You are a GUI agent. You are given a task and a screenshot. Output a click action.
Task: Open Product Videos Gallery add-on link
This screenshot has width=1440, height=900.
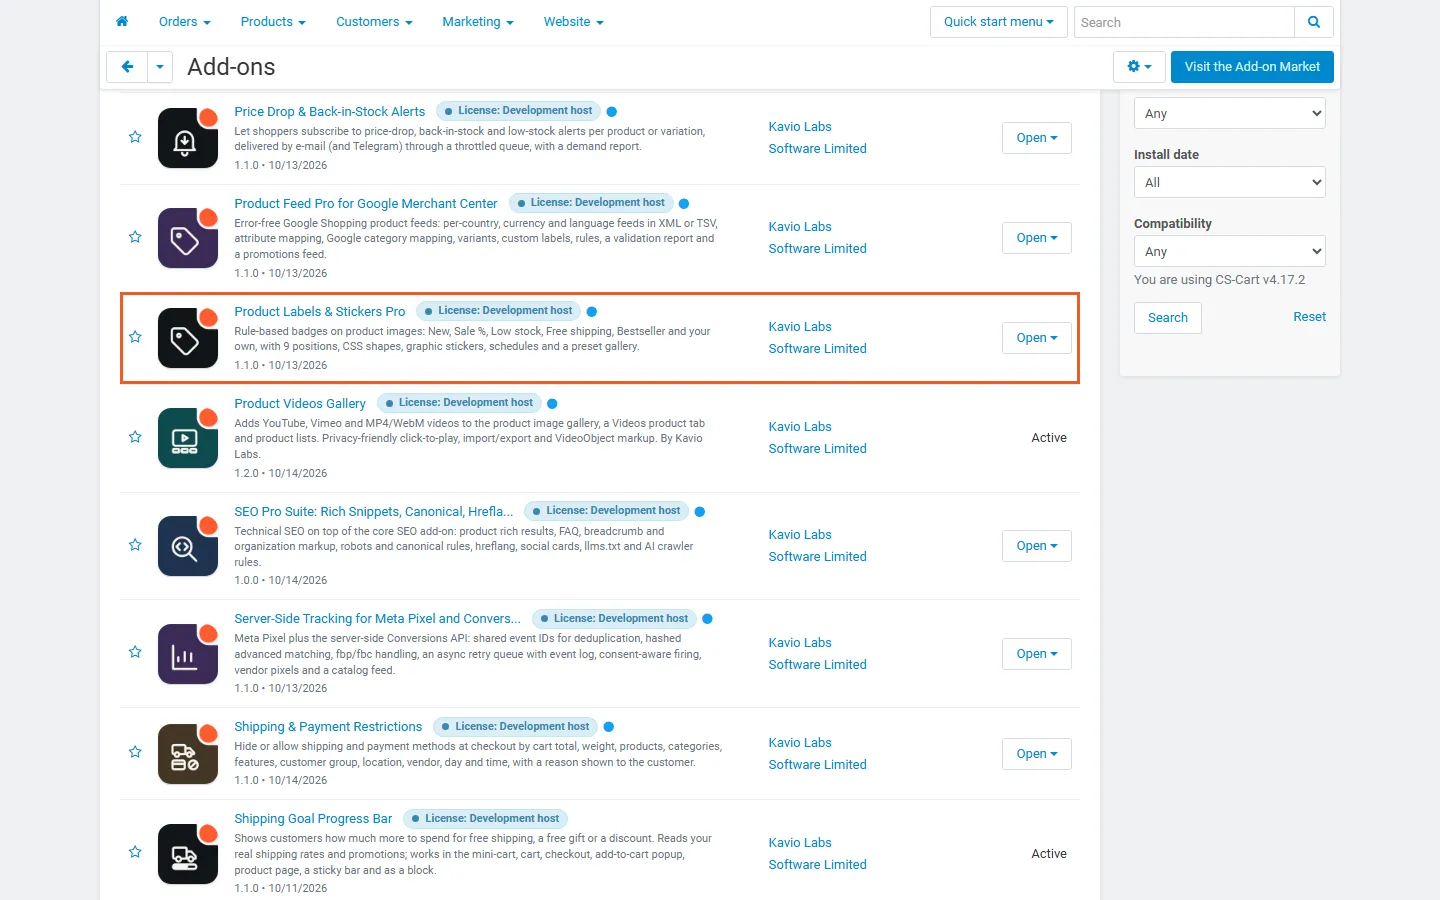[x=300, y=404]
